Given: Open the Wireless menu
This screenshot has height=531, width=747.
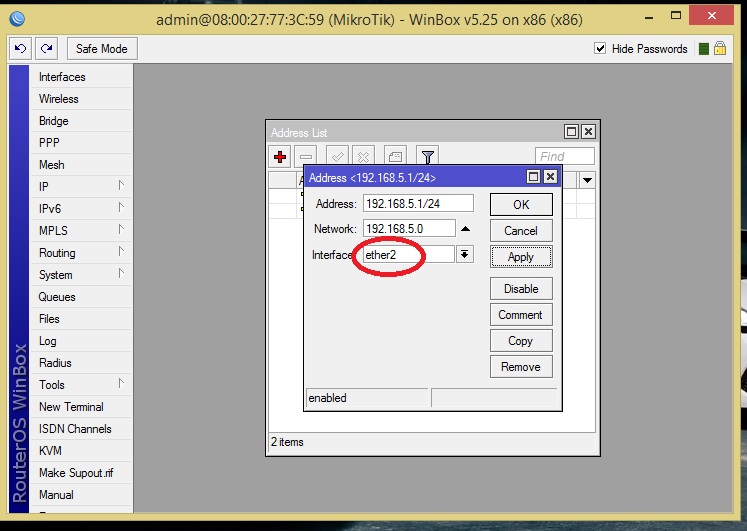Looking at the screenshot, I should (x=81, y=99).
